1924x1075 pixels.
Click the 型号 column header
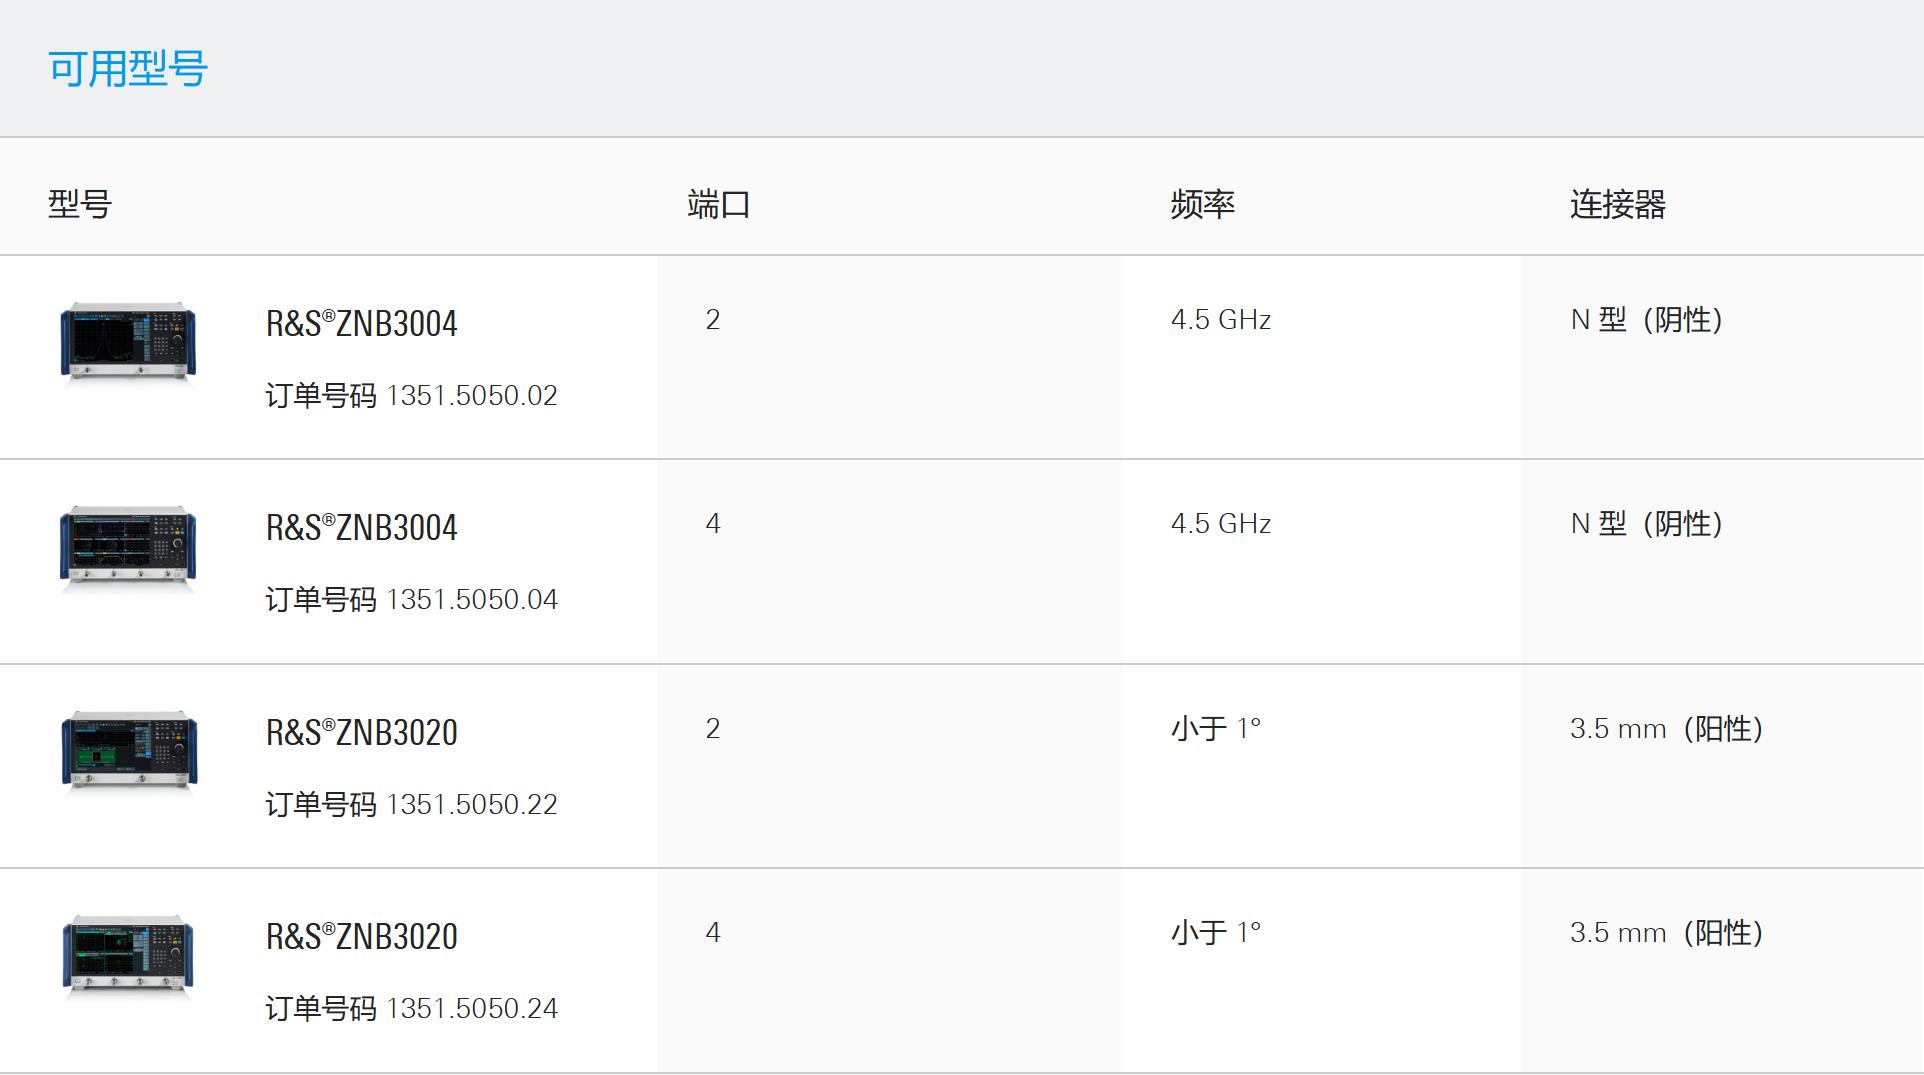80,204
